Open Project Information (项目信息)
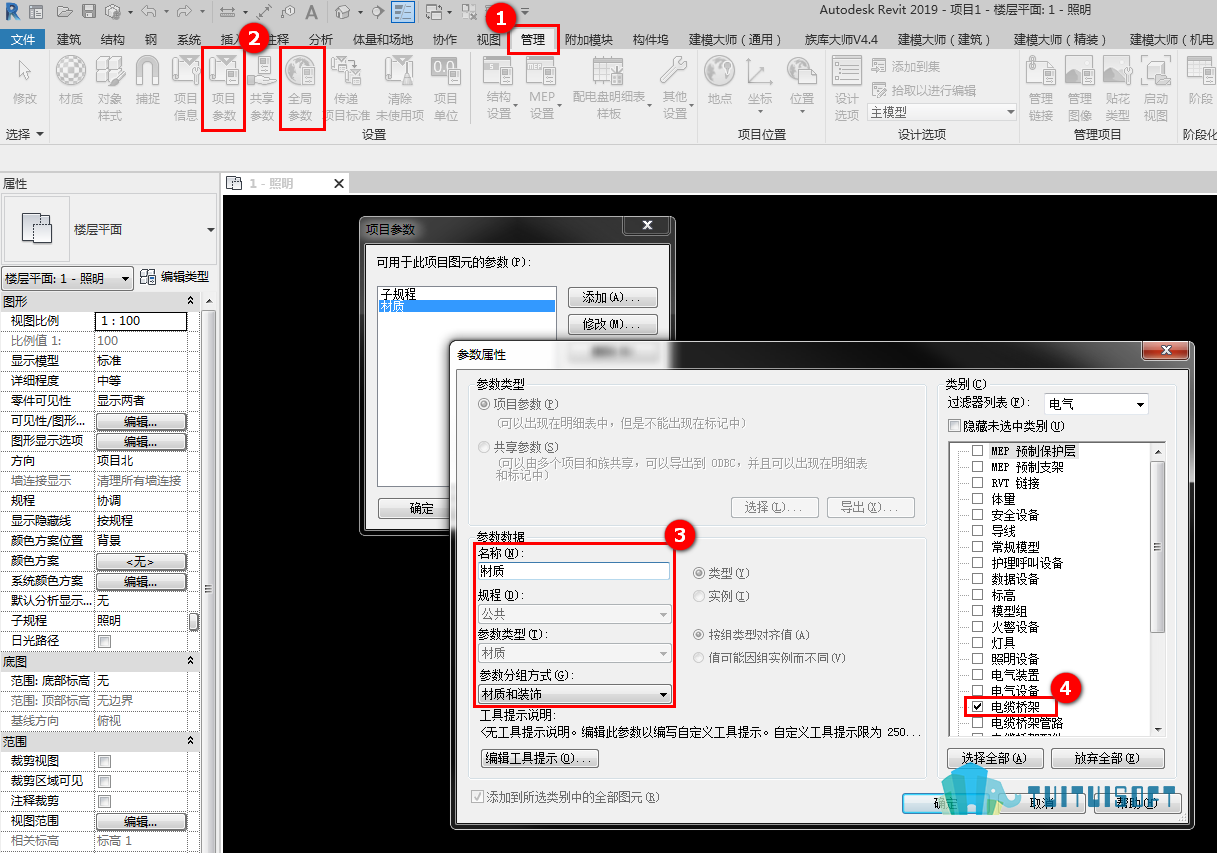1217x853 pixels. pyautogui.click(x=186, y=88)
